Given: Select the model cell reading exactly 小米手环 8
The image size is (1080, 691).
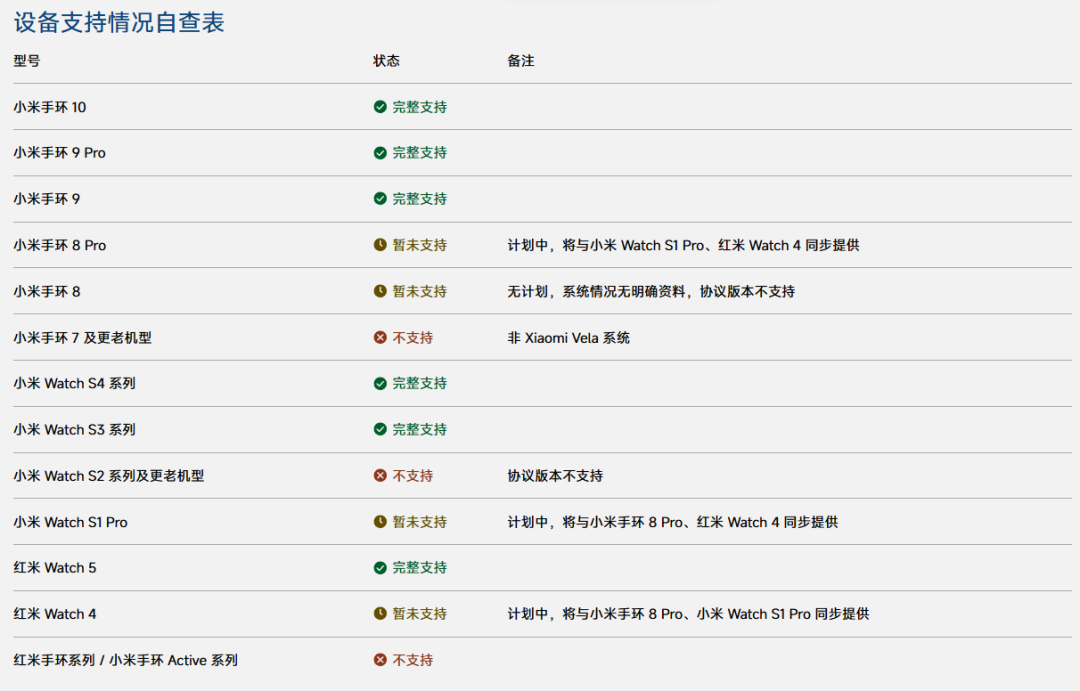Looking at the screenshot, I should (x=47, y=291).
